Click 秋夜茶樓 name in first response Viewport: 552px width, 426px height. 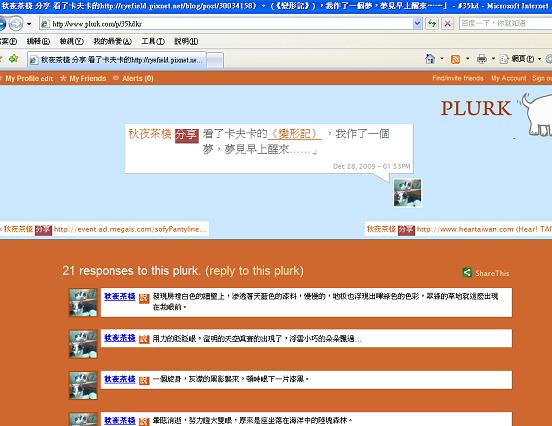[x=120, y=296]
